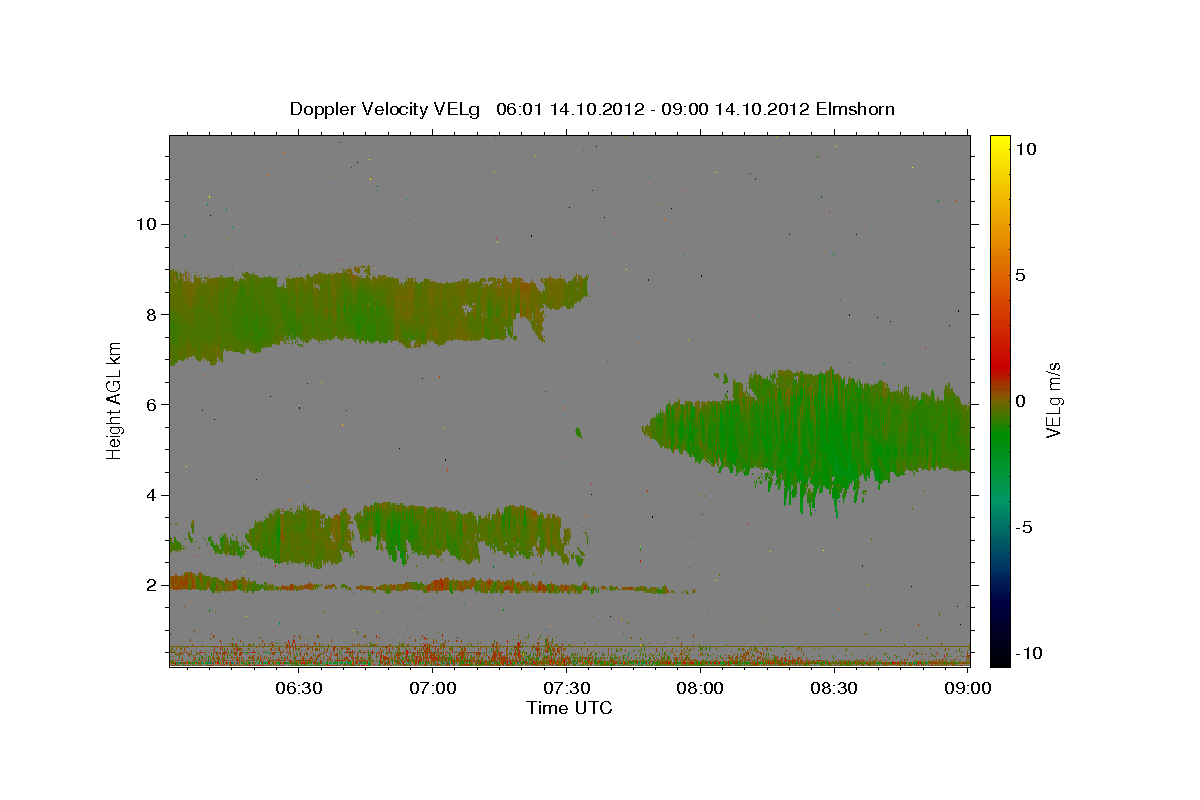Click the colorbar value 0 label
Viewport: 1200px width, 800px height.
1020,400
